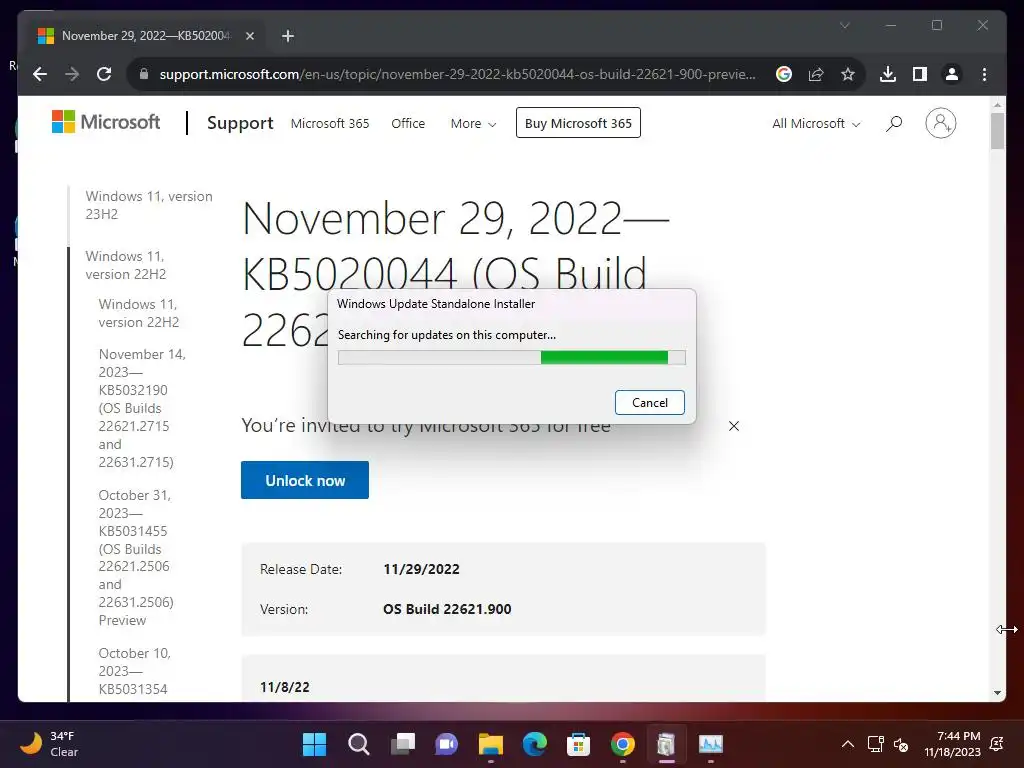This screenshot has width=1024, height=768.
Task: Click the 11/8/22 heading text
Action: coord(285,687)
